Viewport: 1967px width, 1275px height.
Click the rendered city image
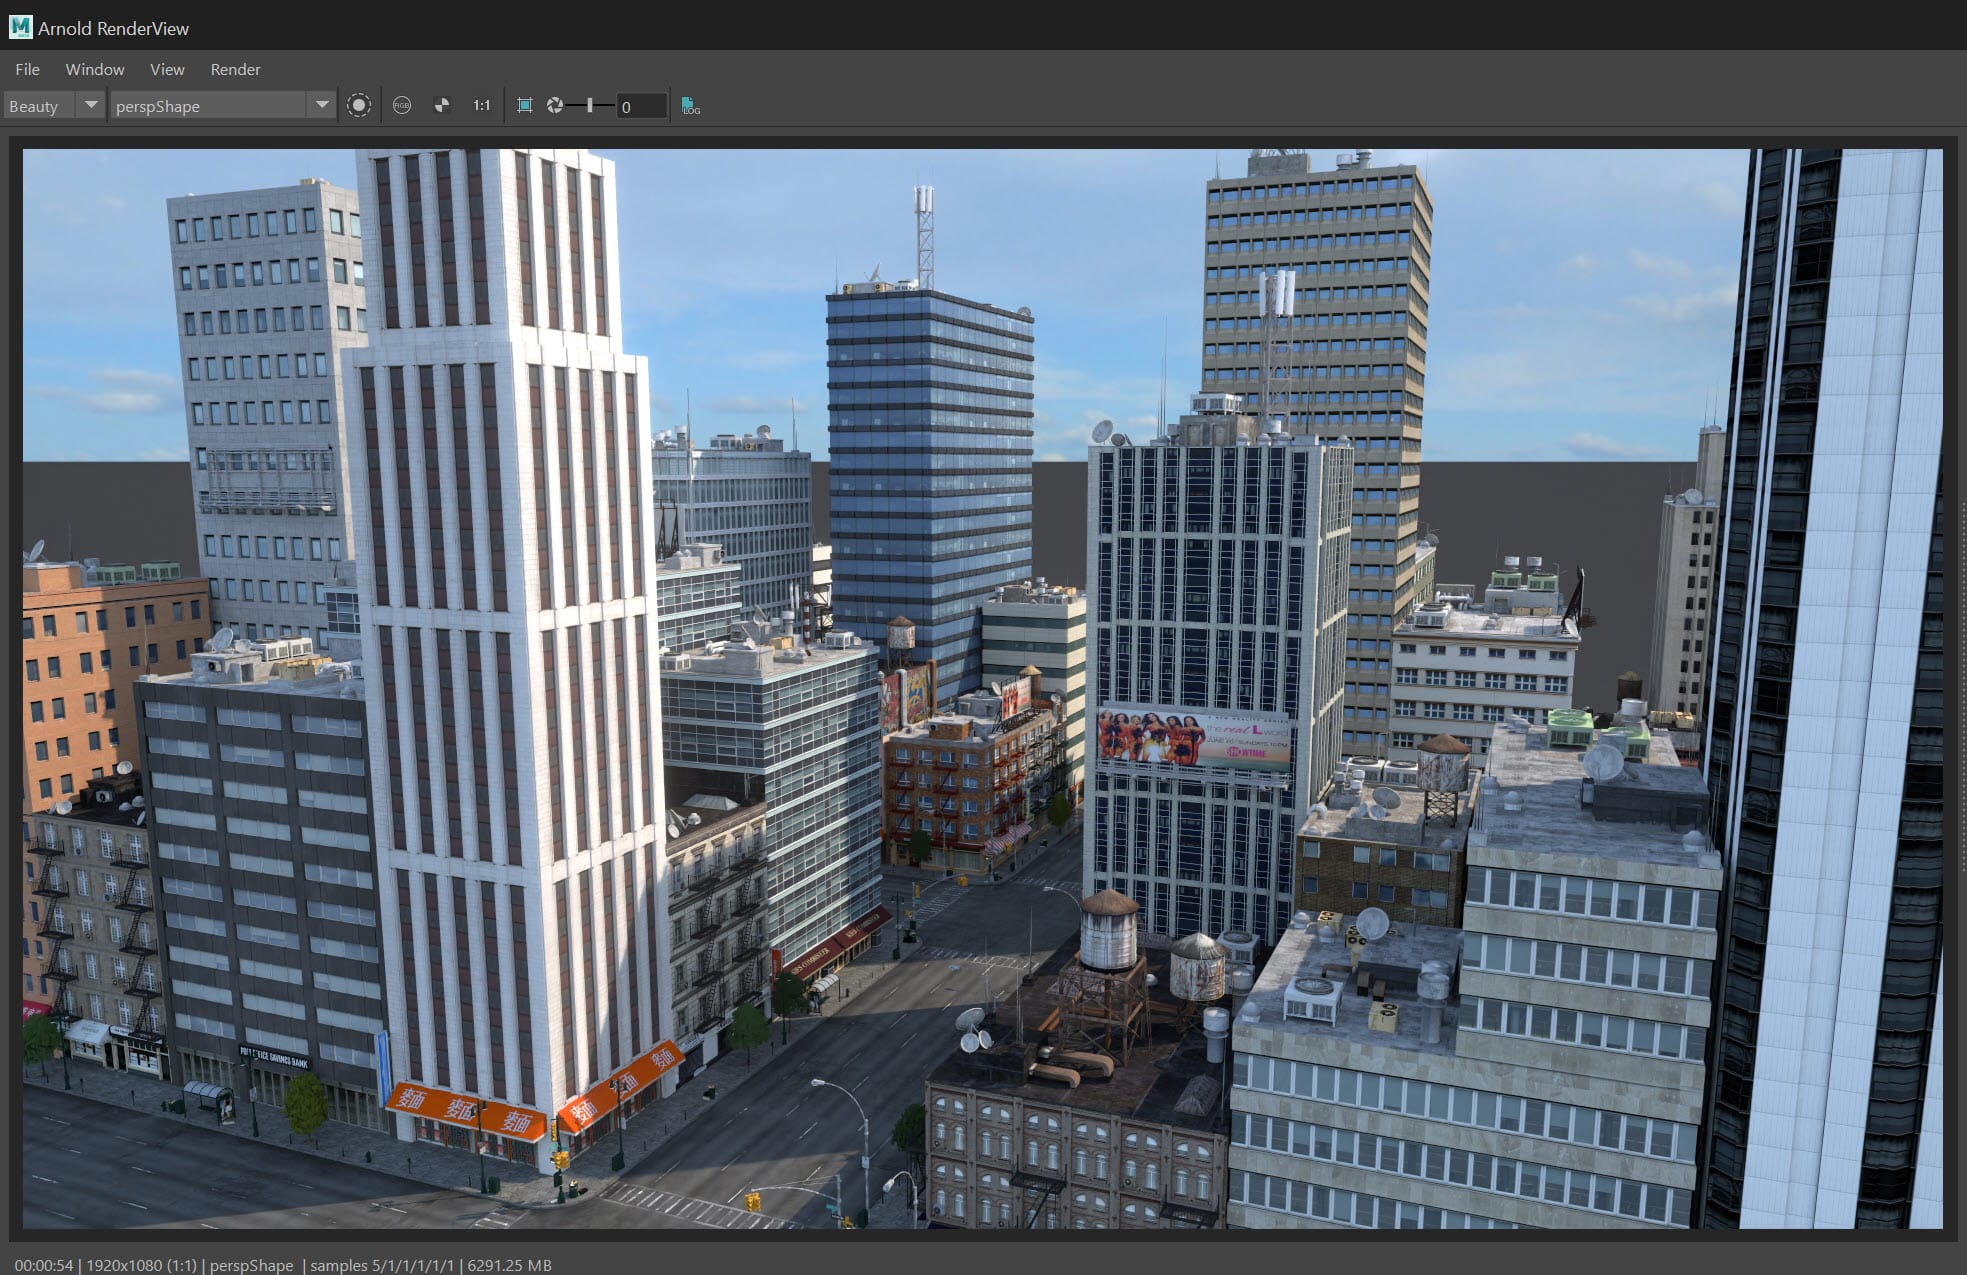(982, 688)
